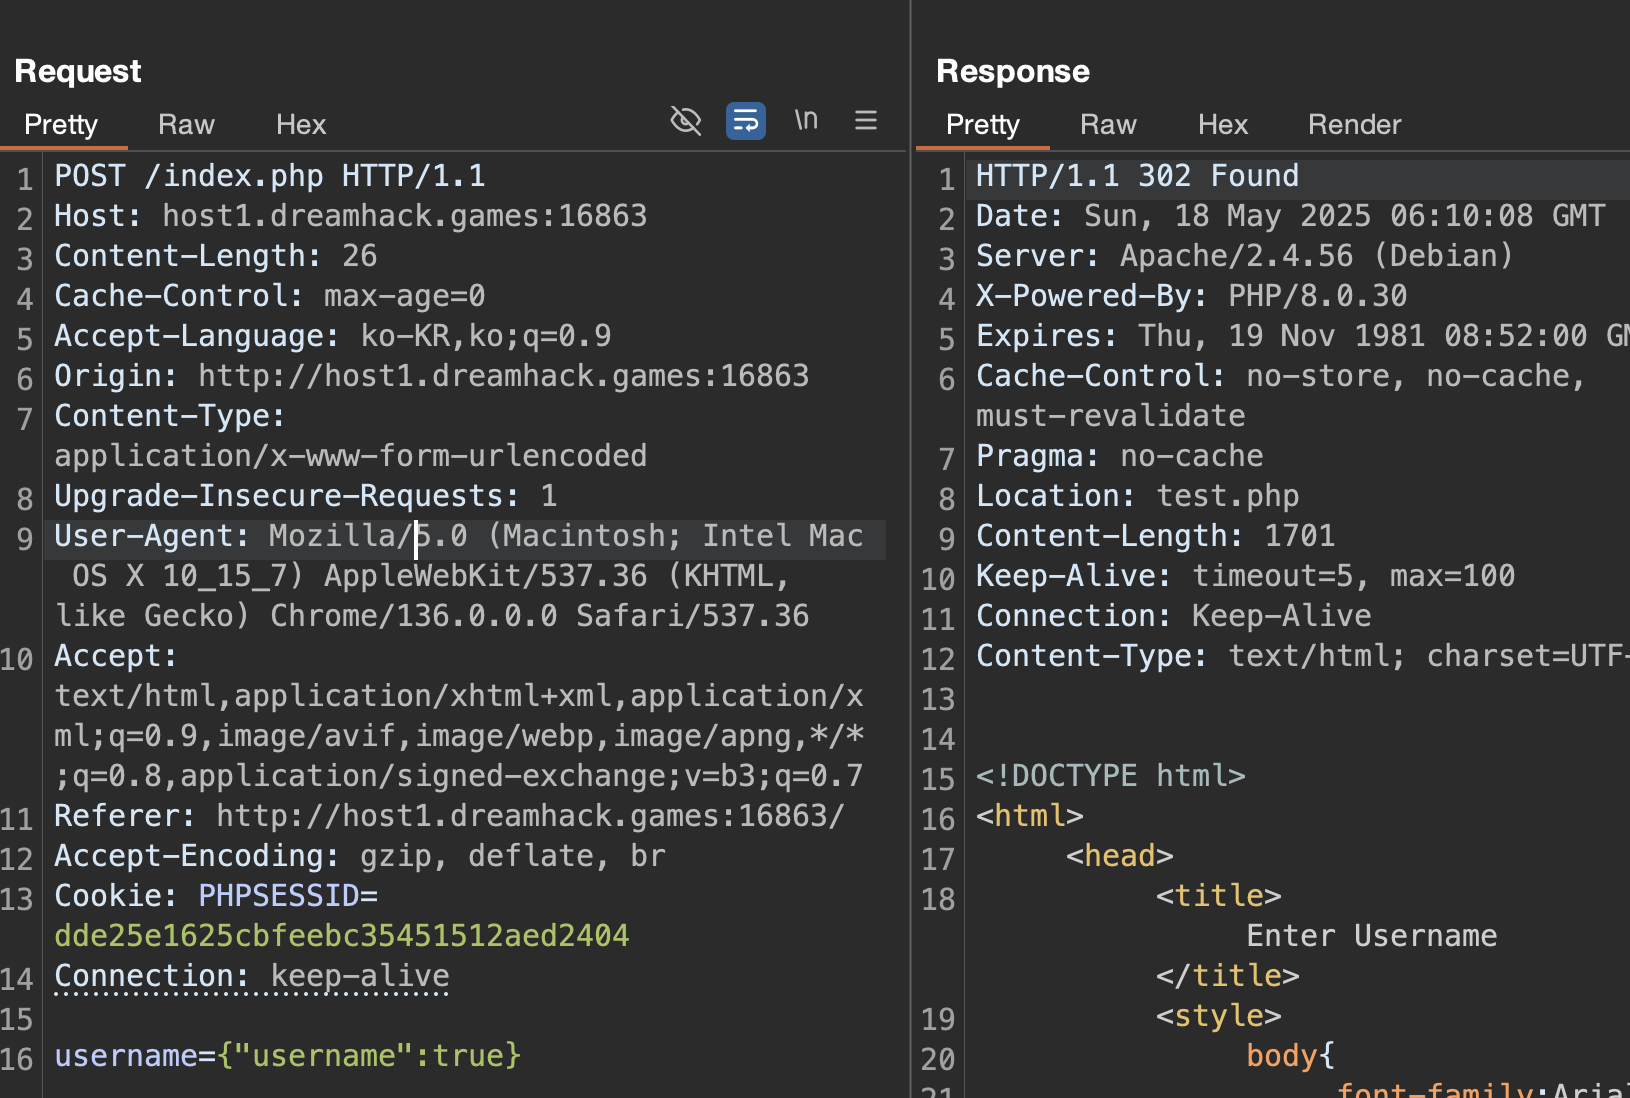Viewport: 1630px width, 1098px height.
Task: Click the Chrome/136.0.0.0 Safari/537.36 text
Action: pyautogui.click(x=540, y=616)
